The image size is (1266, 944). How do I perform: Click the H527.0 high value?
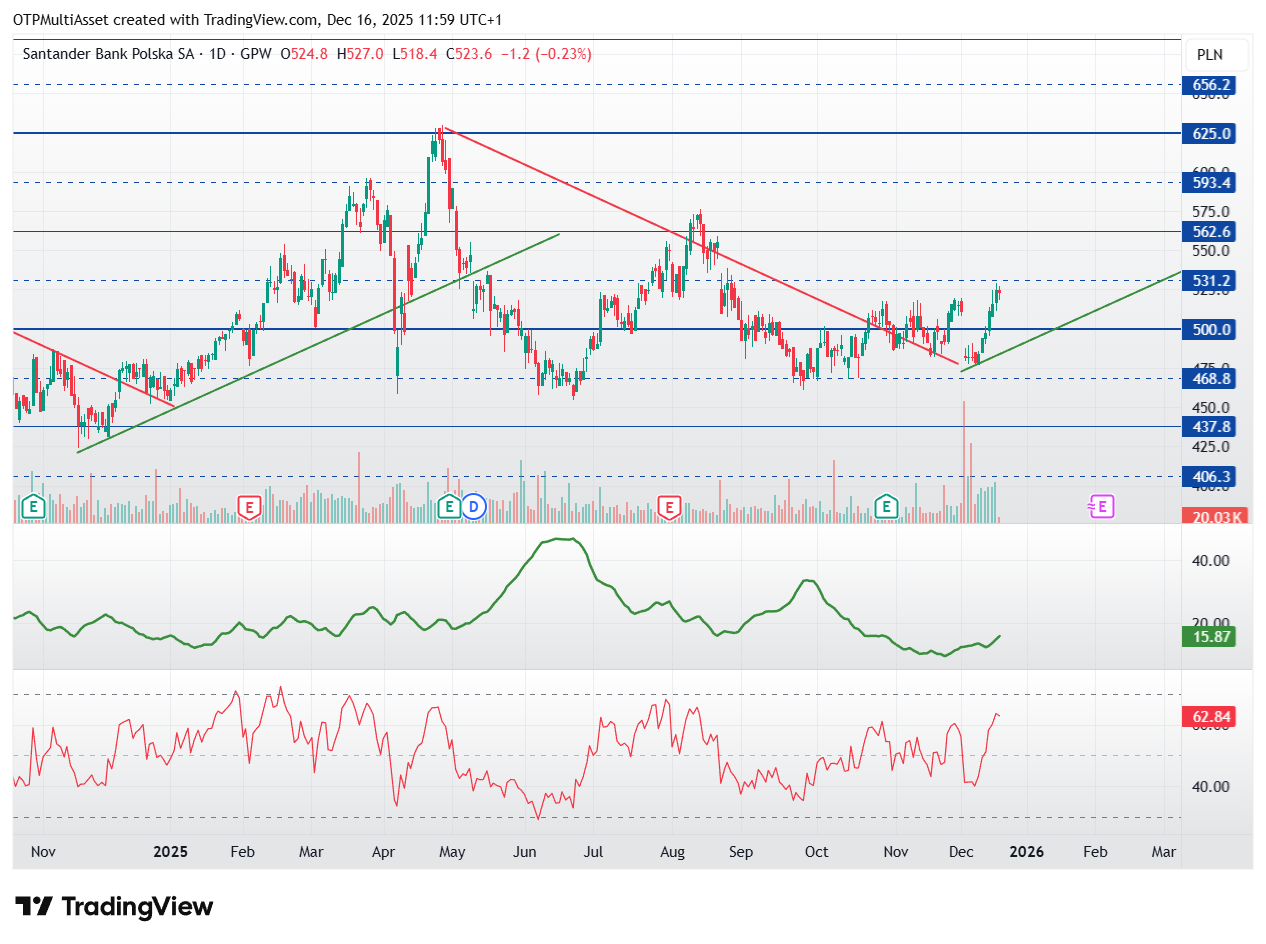click(360, 55)
